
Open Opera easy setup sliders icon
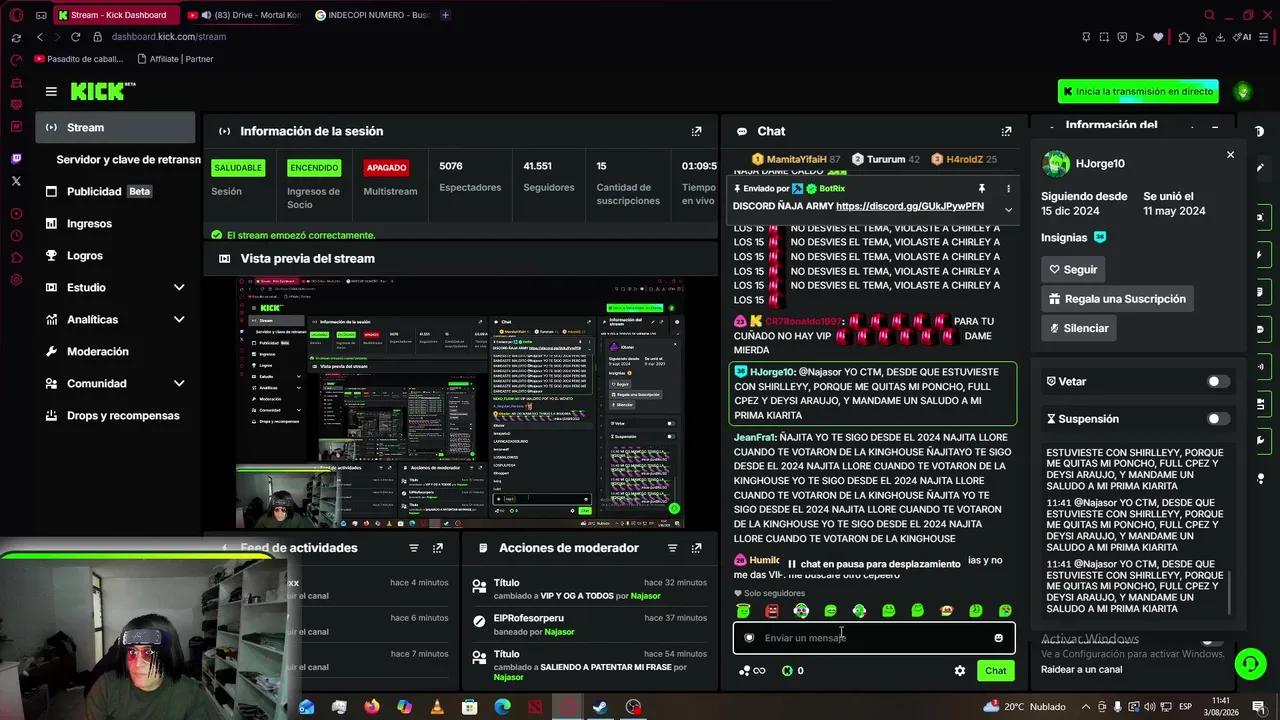pyautogui.click(x=1265, y=37)
